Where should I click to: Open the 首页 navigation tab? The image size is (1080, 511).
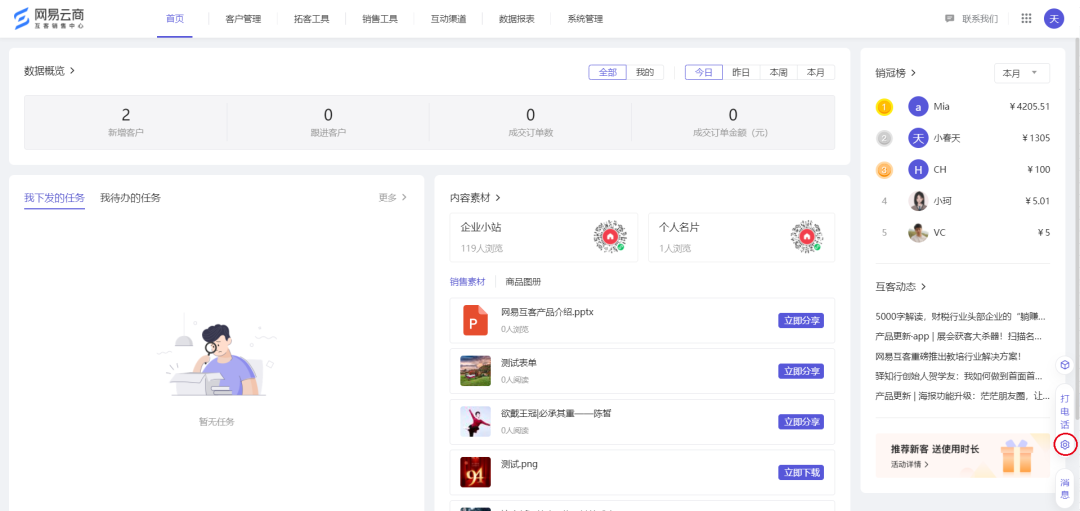click(175, 19)
